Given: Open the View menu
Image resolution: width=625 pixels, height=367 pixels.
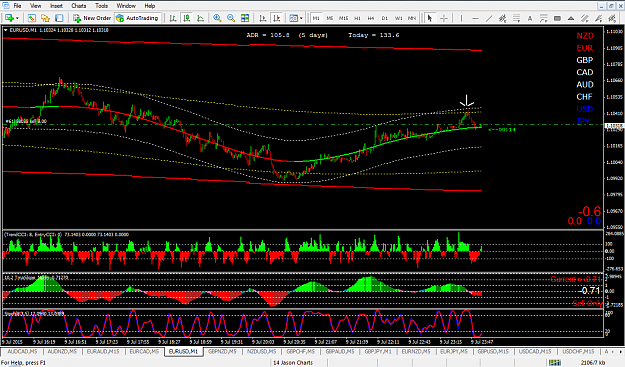Looking at the screenshot, I should coord(35,6).
